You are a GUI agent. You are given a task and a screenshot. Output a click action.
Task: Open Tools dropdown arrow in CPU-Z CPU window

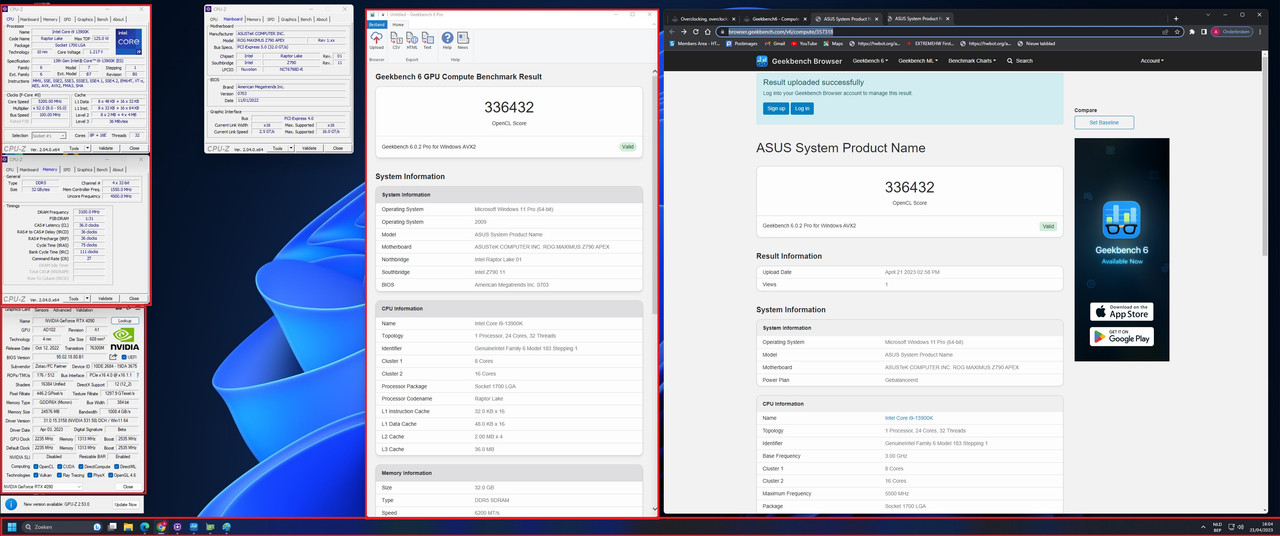click(87, 148)
